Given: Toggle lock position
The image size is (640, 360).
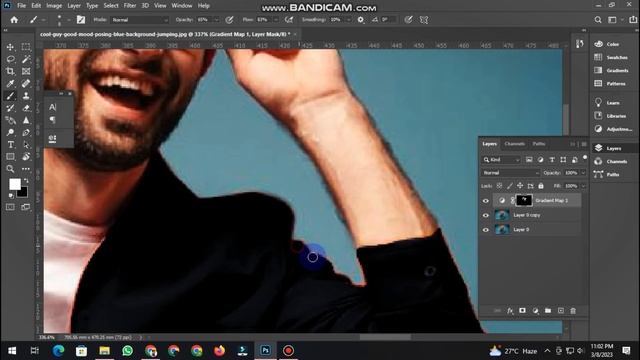Looking at the screenshot, I should tap(520, 186).
